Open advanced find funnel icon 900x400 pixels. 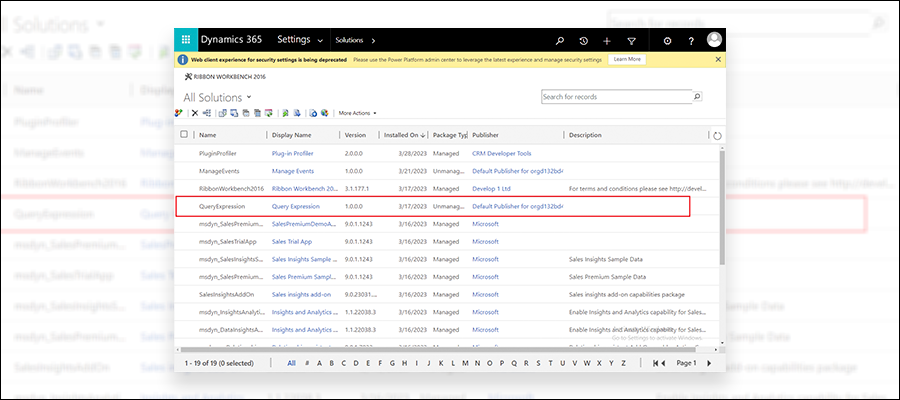[x=631, y=41]
